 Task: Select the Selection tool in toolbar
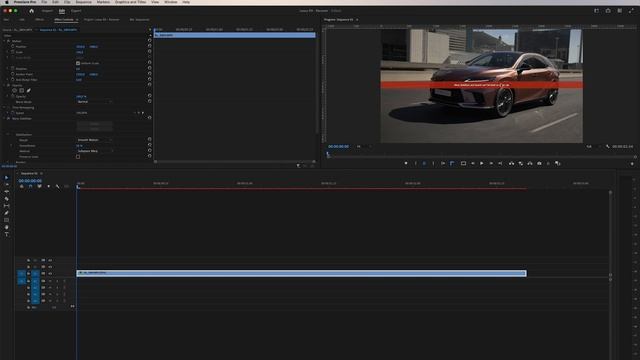tap(7, 178)
